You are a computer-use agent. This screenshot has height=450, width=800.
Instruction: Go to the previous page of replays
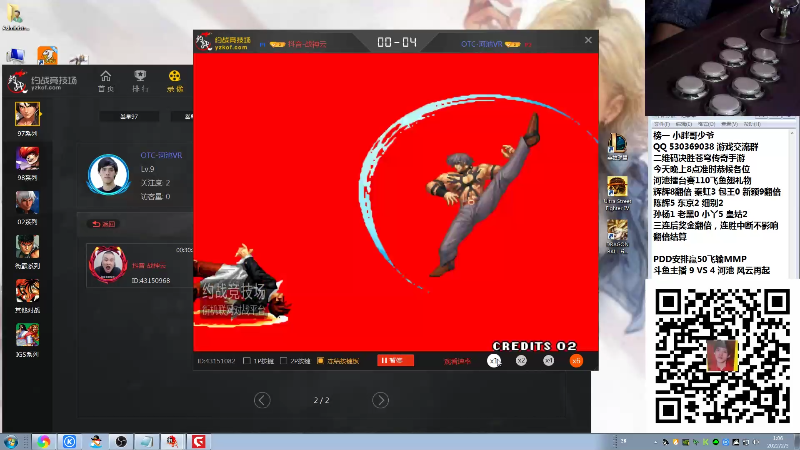(x=262, y=400)
